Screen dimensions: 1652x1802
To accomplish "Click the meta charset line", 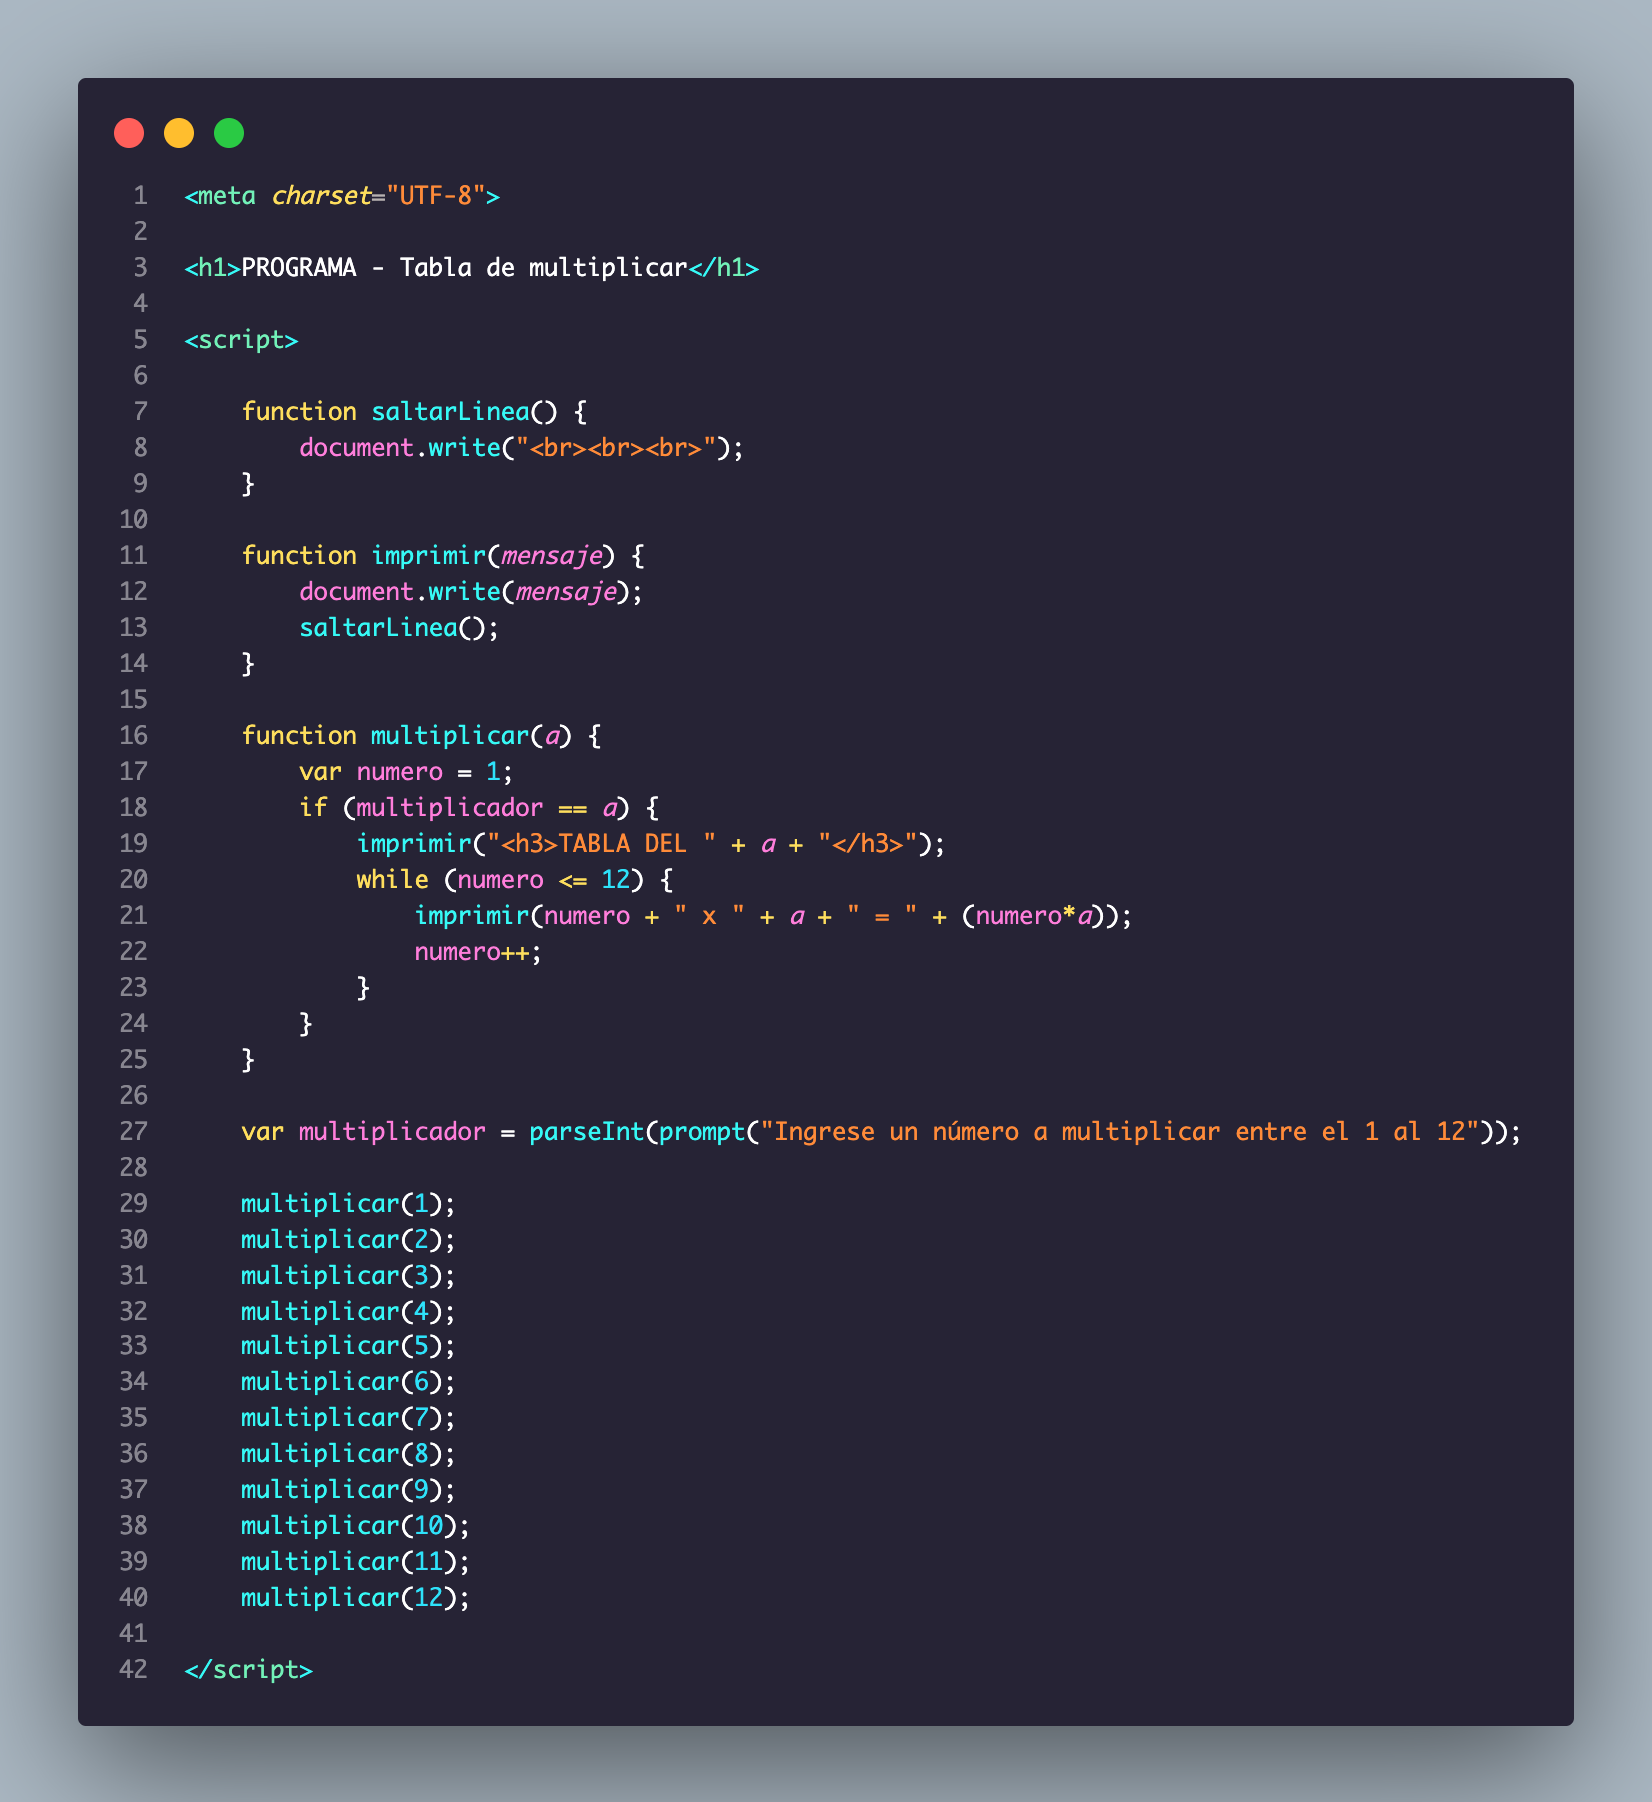I will coord(342,196).
